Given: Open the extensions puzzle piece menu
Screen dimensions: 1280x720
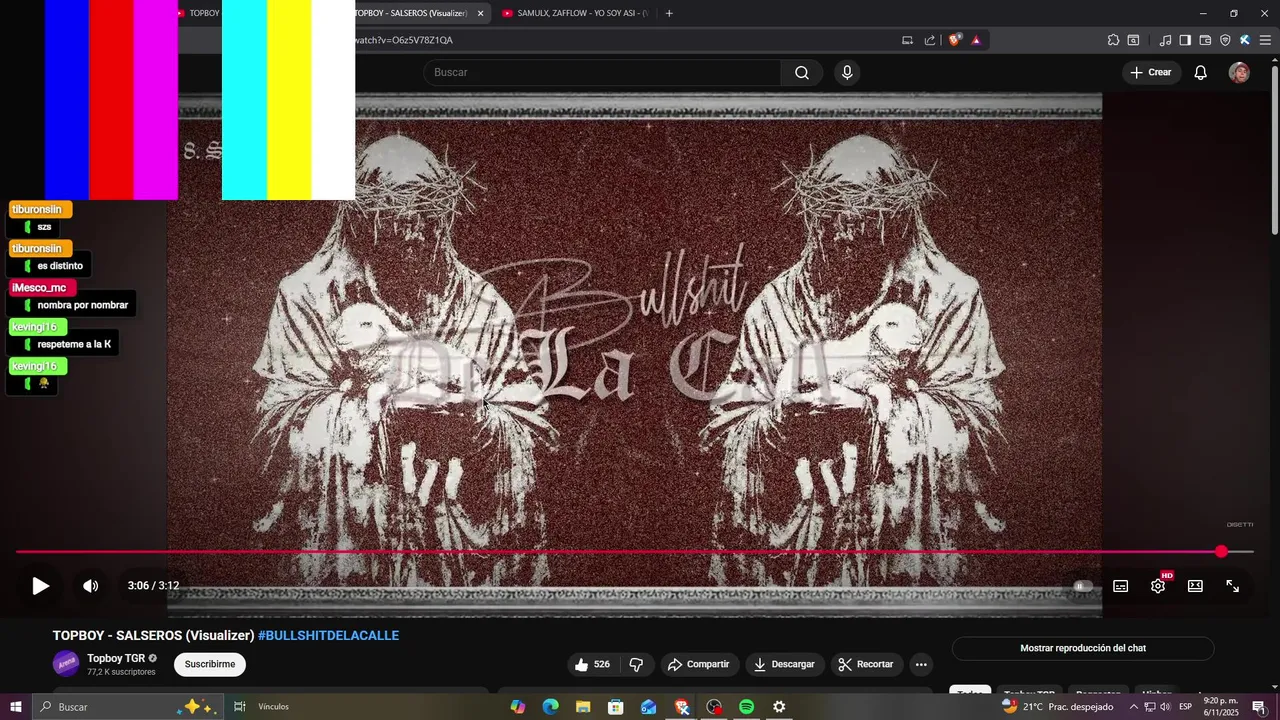Looking at the screenshot, I should coord(1113,40).
